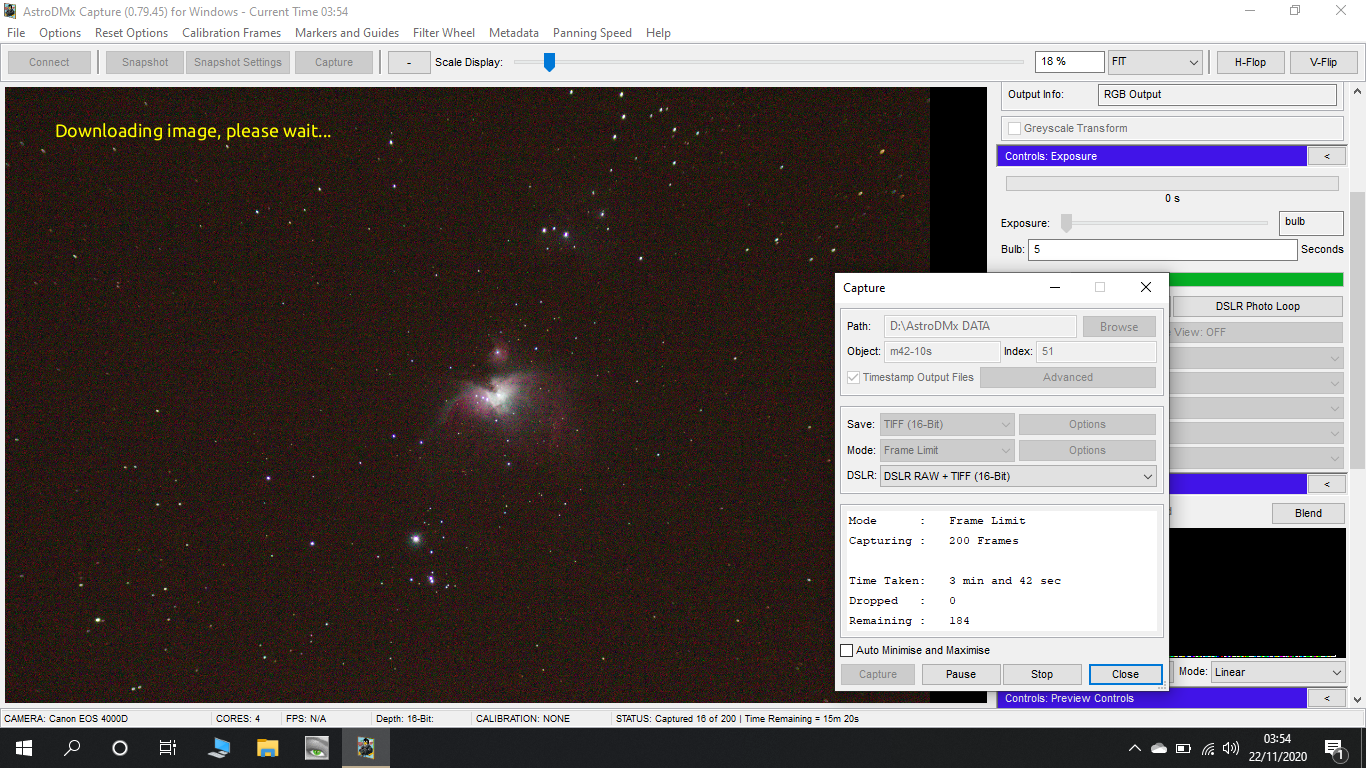Click the Bulb seconds input field
This screenshot has height=768, width=1366.
(x=1162, y=249)
